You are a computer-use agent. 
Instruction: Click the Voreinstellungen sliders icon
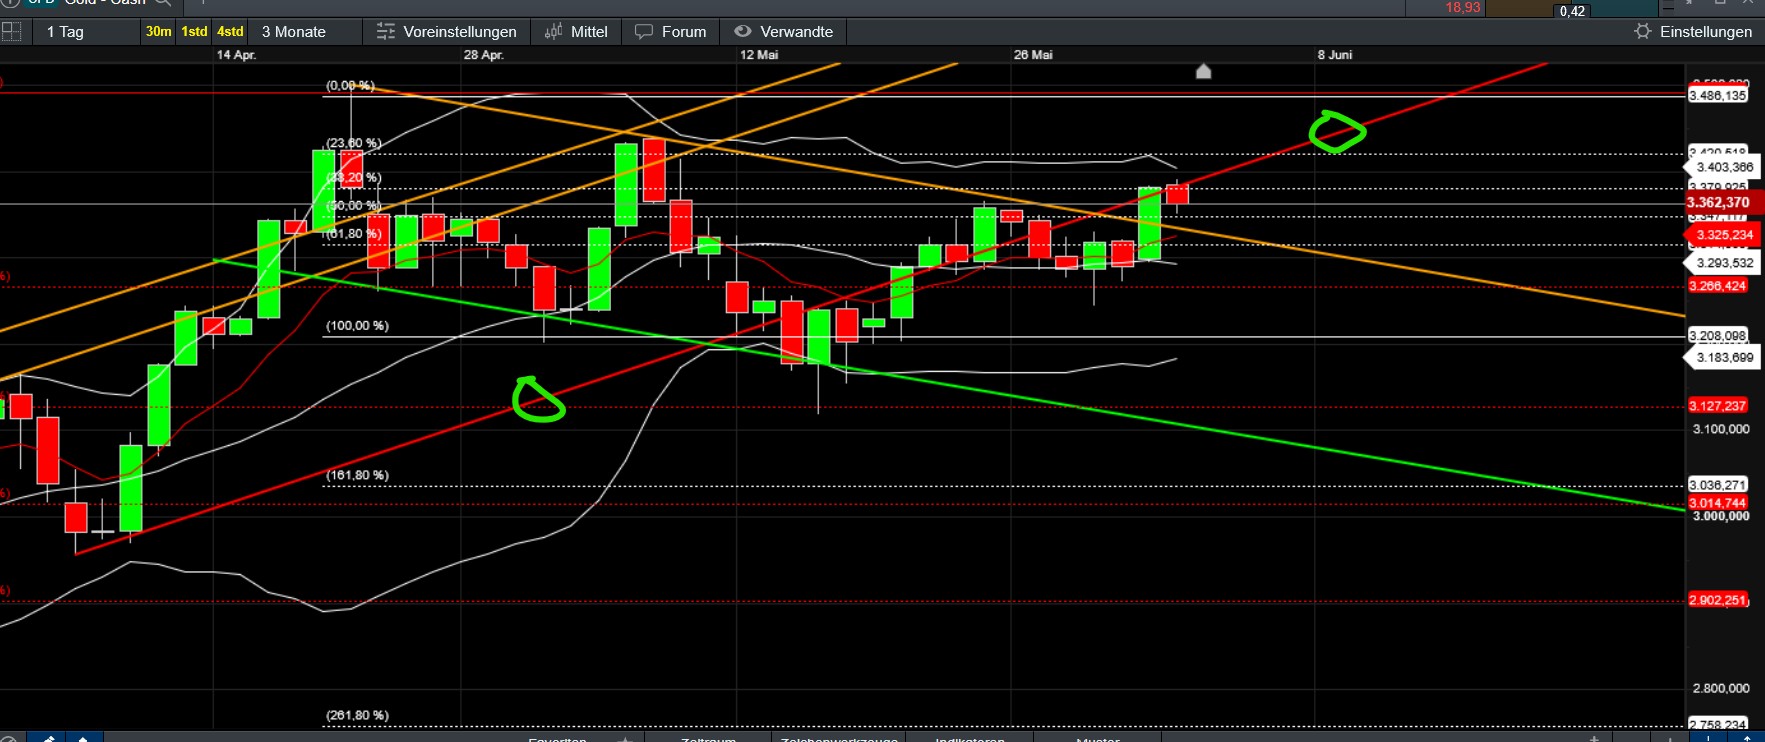pyautogui.click(x=386, y=32)
